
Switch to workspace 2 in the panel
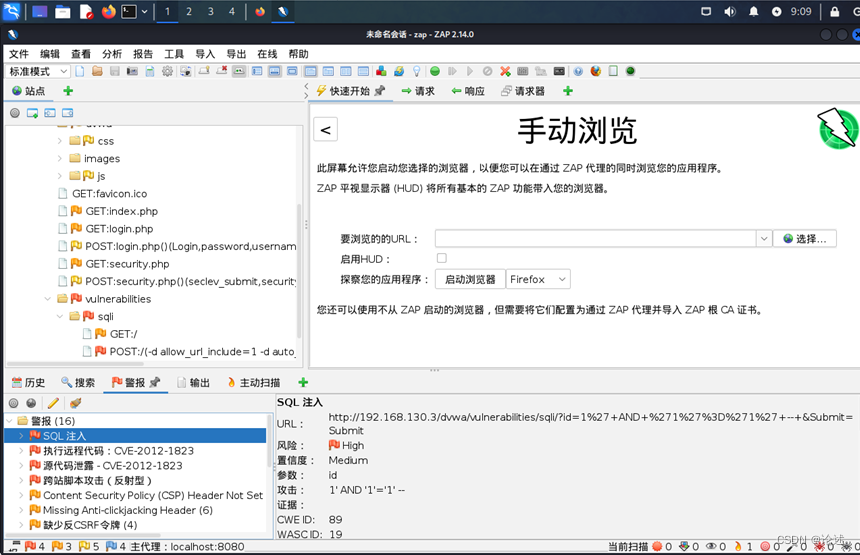coord(189,12)
